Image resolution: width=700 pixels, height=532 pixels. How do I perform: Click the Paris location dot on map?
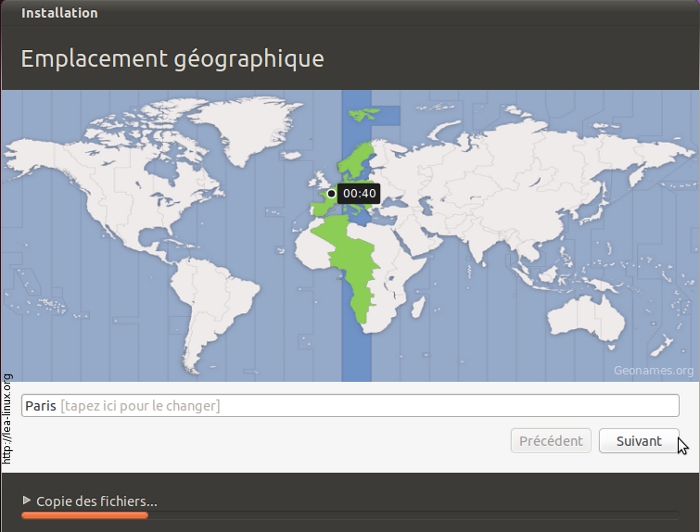(x=331, y=193)
